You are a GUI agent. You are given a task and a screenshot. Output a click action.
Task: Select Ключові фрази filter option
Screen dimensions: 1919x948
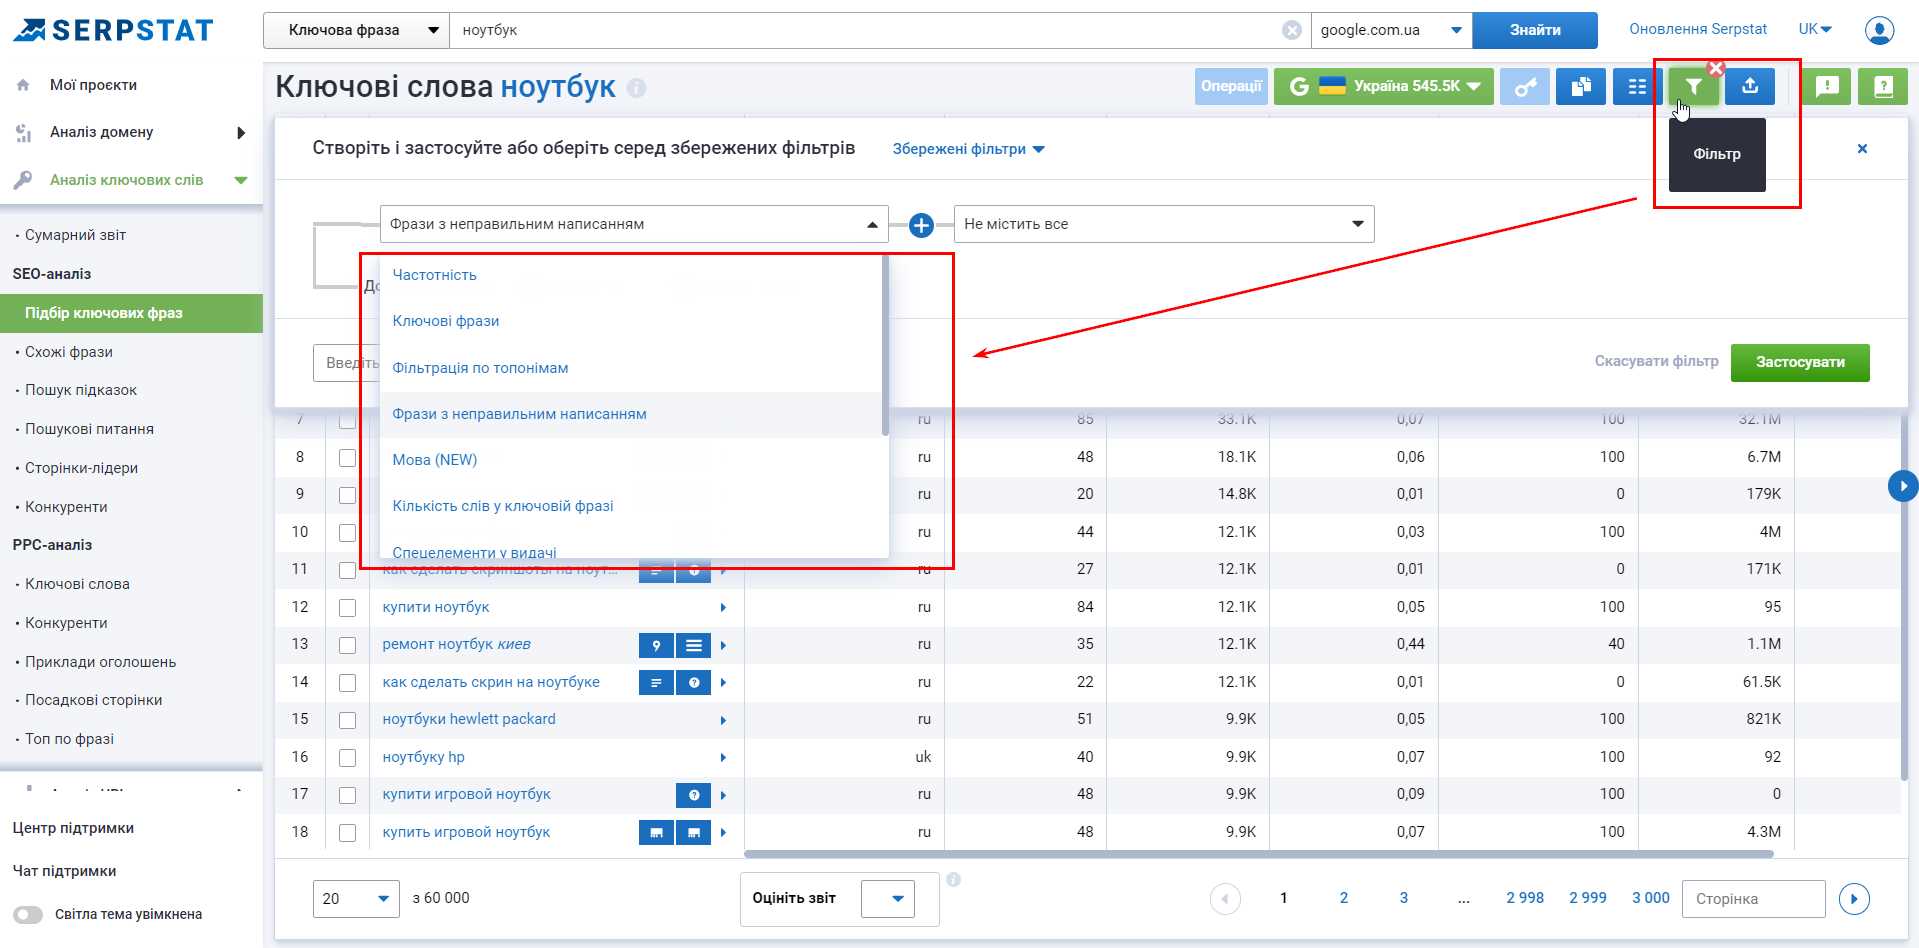click(x=446, y=321)
